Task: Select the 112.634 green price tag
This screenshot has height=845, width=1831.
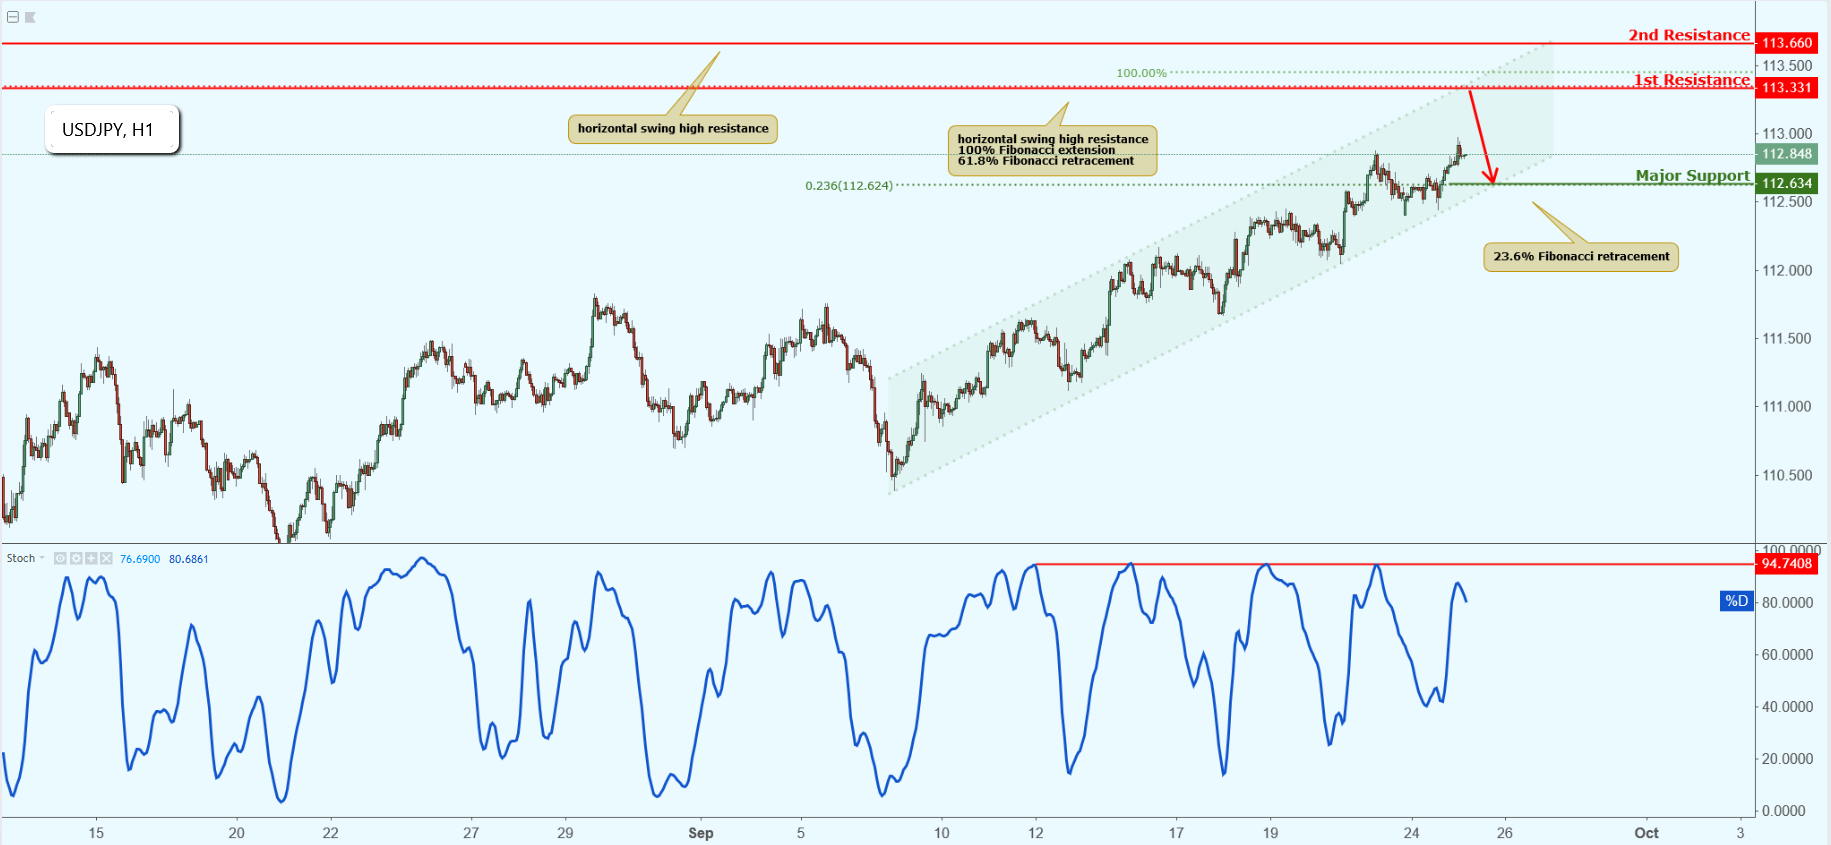Action: click(x=1786, y=183)
